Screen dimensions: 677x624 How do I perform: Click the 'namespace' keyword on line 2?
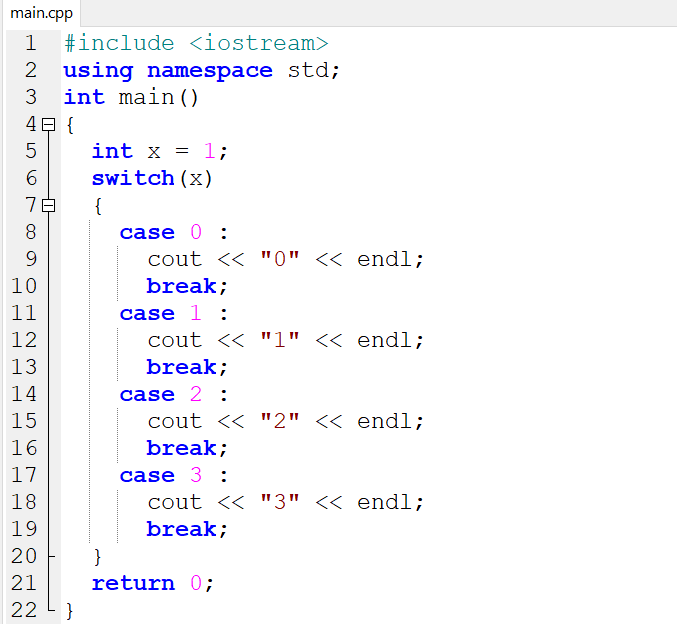(210, 71)
